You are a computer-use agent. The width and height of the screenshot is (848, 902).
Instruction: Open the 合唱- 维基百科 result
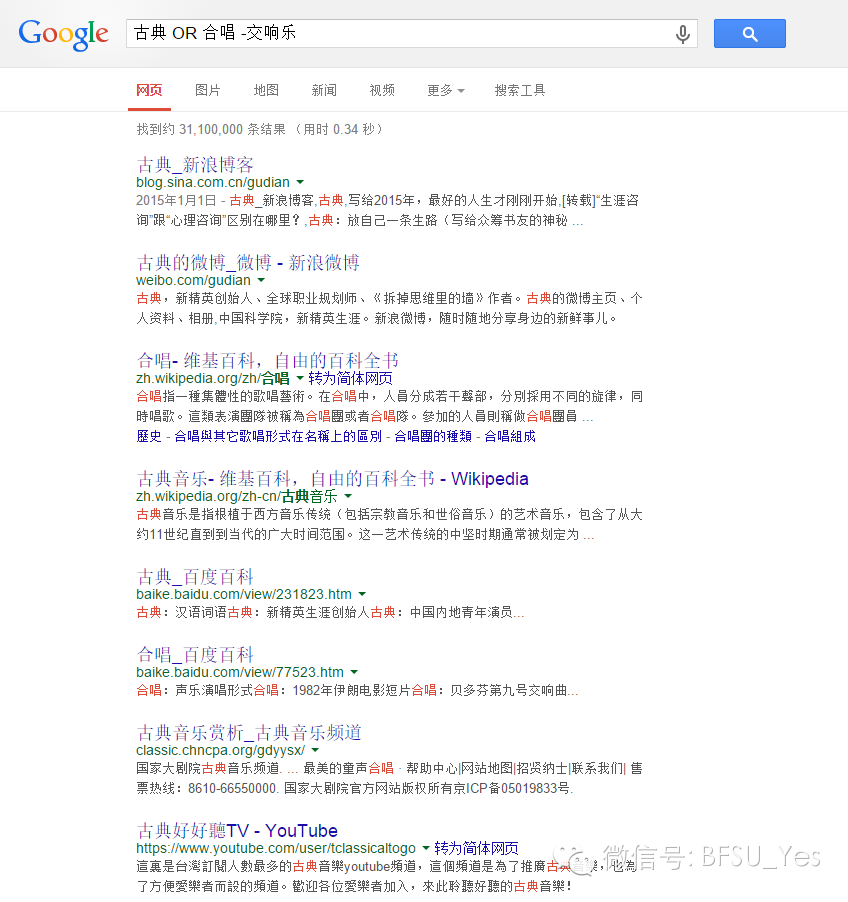click(x=268, y=361)
